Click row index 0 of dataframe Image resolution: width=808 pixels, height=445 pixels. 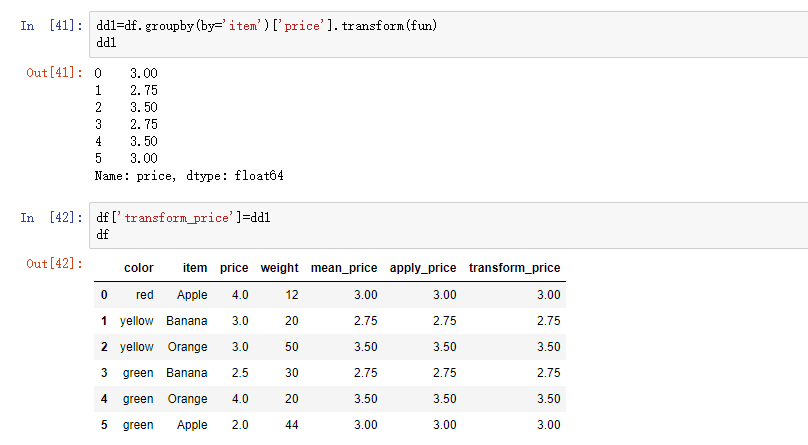(104, 295)
